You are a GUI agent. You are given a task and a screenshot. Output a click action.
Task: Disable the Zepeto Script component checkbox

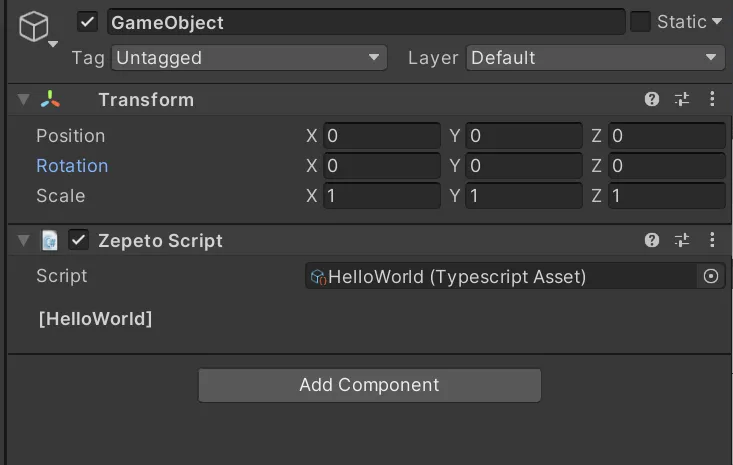point(78,240)
